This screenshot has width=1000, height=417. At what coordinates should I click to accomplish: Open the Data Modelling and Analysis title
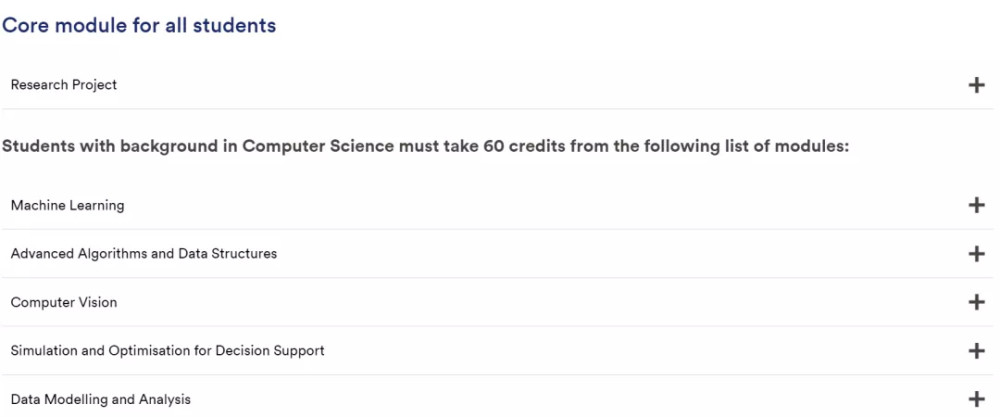click(x=101, y=399)
